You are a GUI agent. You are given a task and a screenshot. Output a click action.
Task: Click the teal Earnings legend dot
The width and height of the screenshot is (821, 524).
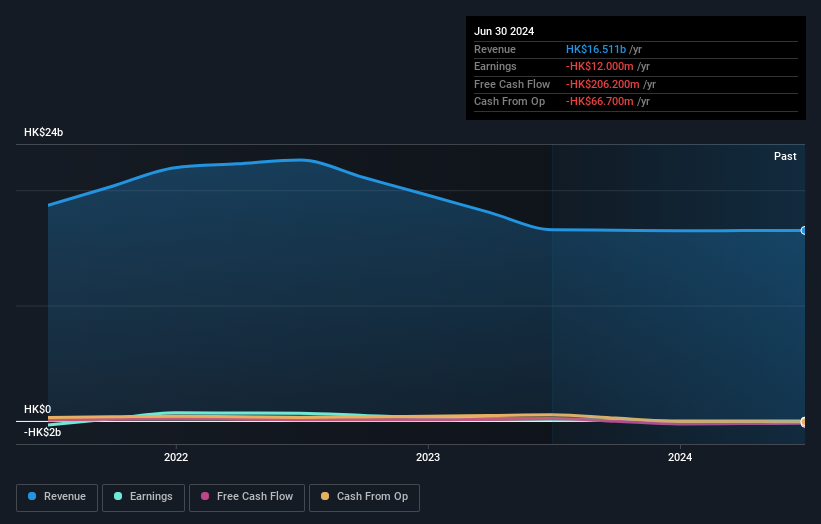118,496
